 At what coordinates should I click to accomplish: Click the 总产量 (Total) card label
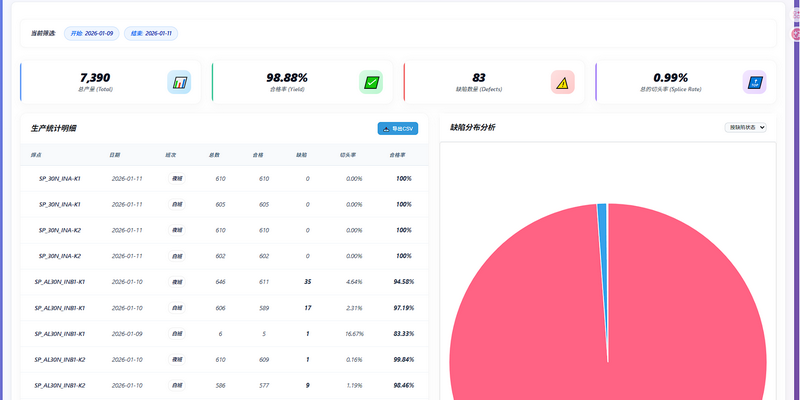(95, 89)
